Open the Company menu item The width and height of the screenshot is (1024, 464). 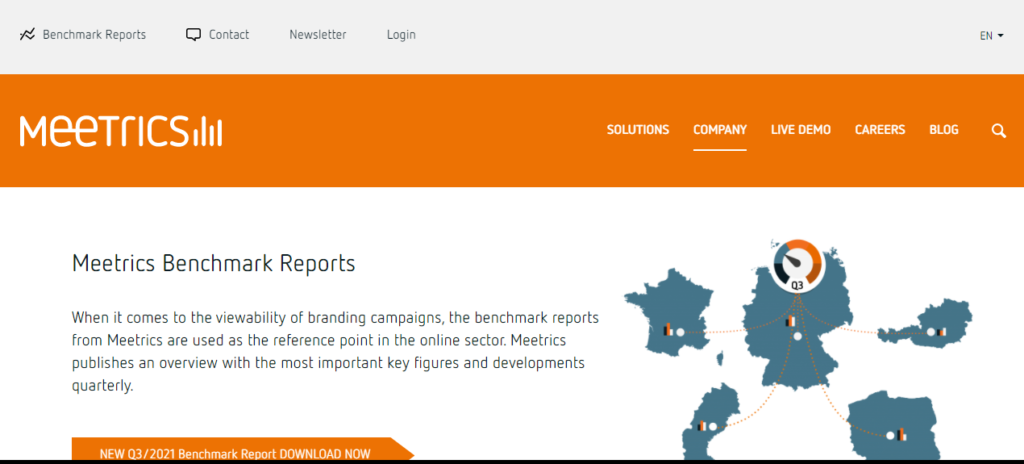720,130
